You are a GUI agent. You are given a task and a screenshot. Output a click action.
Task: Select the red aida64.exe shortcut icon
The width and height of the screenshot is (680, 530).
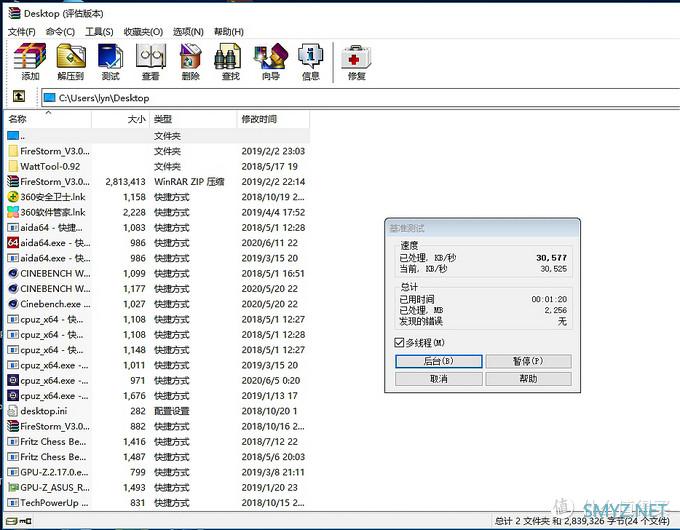[13, 242]
